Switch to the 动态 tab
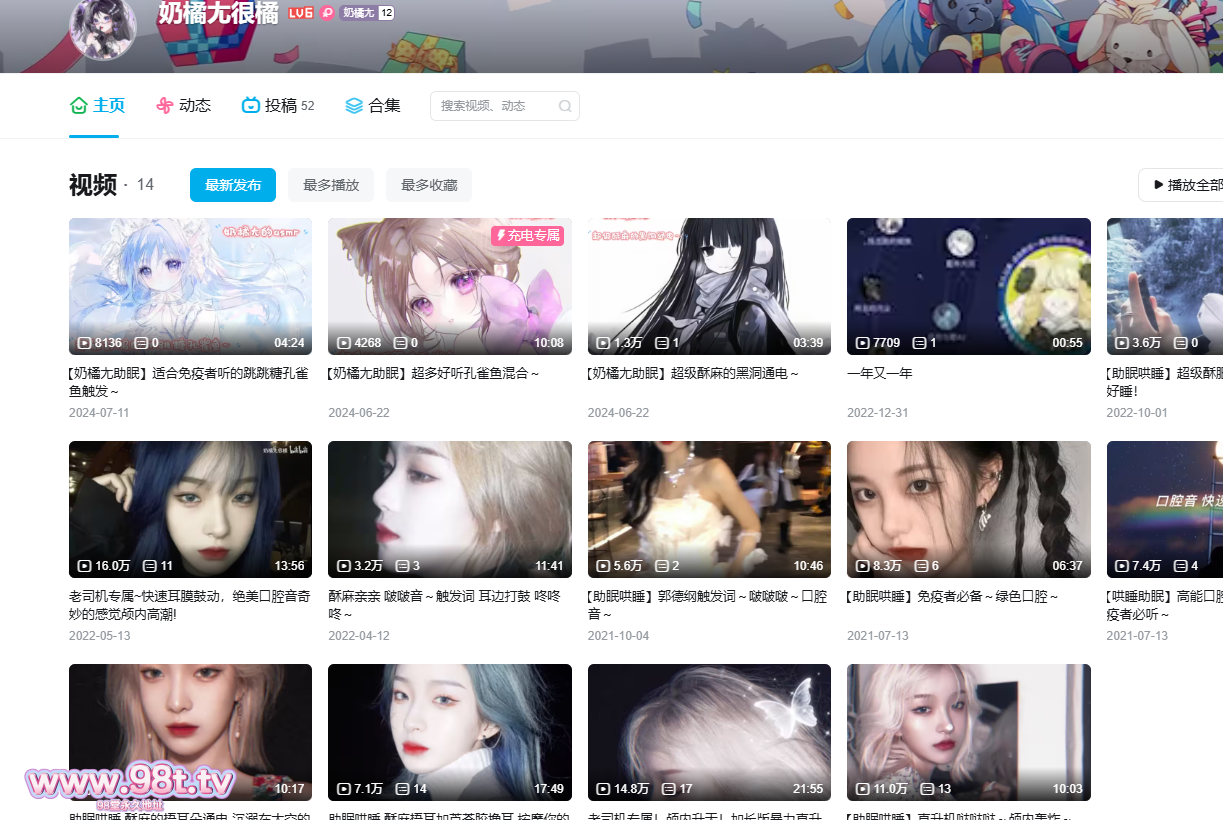 (x=195, y=105)
